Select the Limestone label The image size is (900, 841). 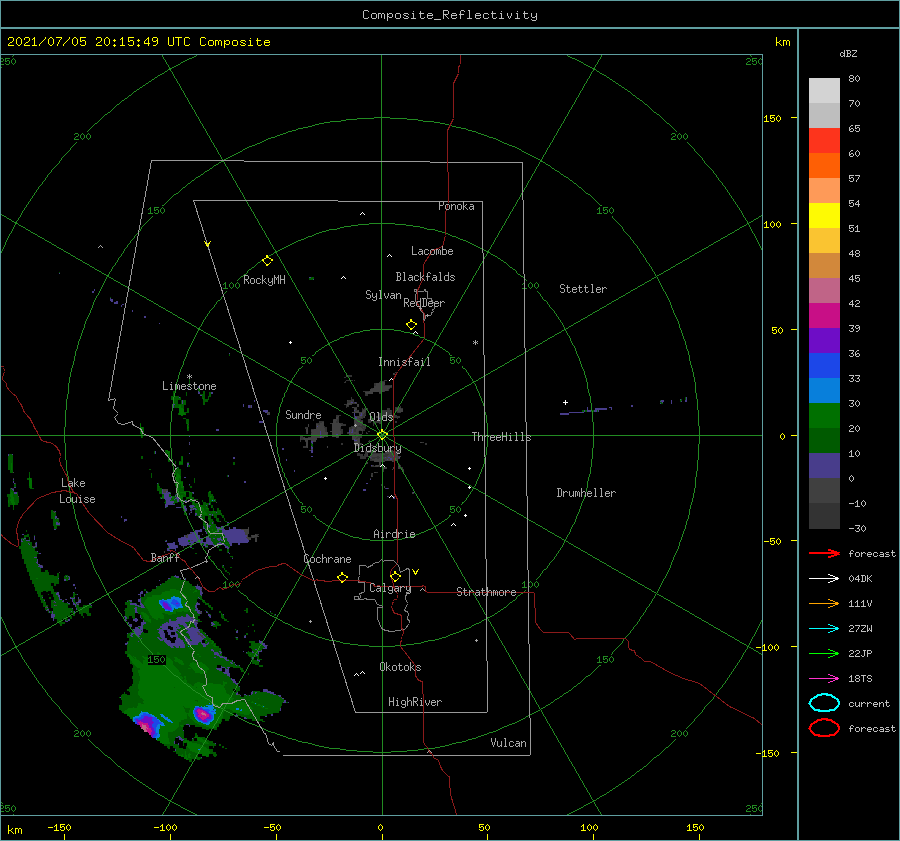click(x=189, y=386)
